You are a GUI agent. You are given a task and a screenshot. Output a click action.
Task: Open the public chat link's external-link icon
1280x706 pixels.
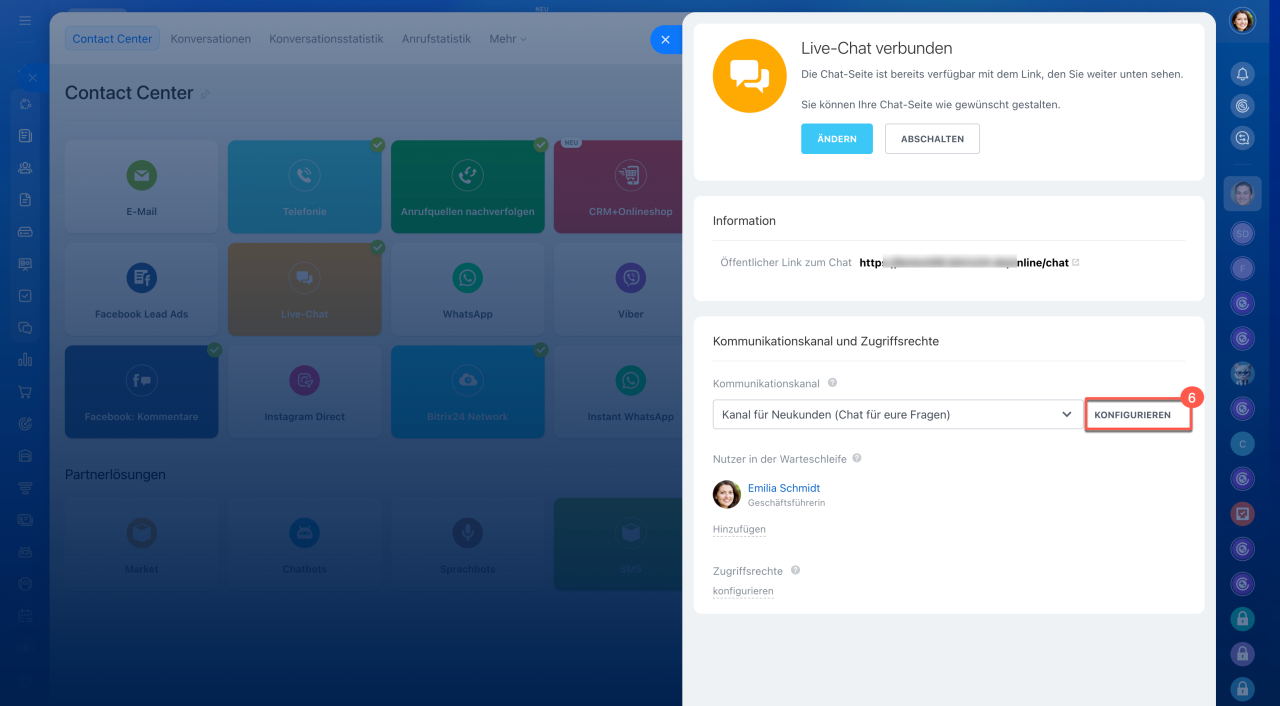pyautogui.click(x=1075, y=263)
